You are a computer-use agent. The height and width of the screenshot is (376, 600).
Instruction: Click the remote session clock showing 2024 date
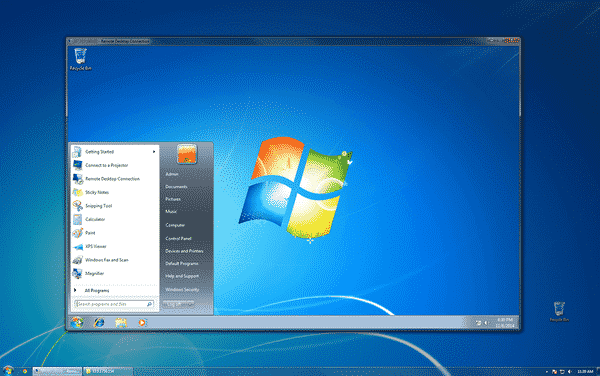point(505,323)
